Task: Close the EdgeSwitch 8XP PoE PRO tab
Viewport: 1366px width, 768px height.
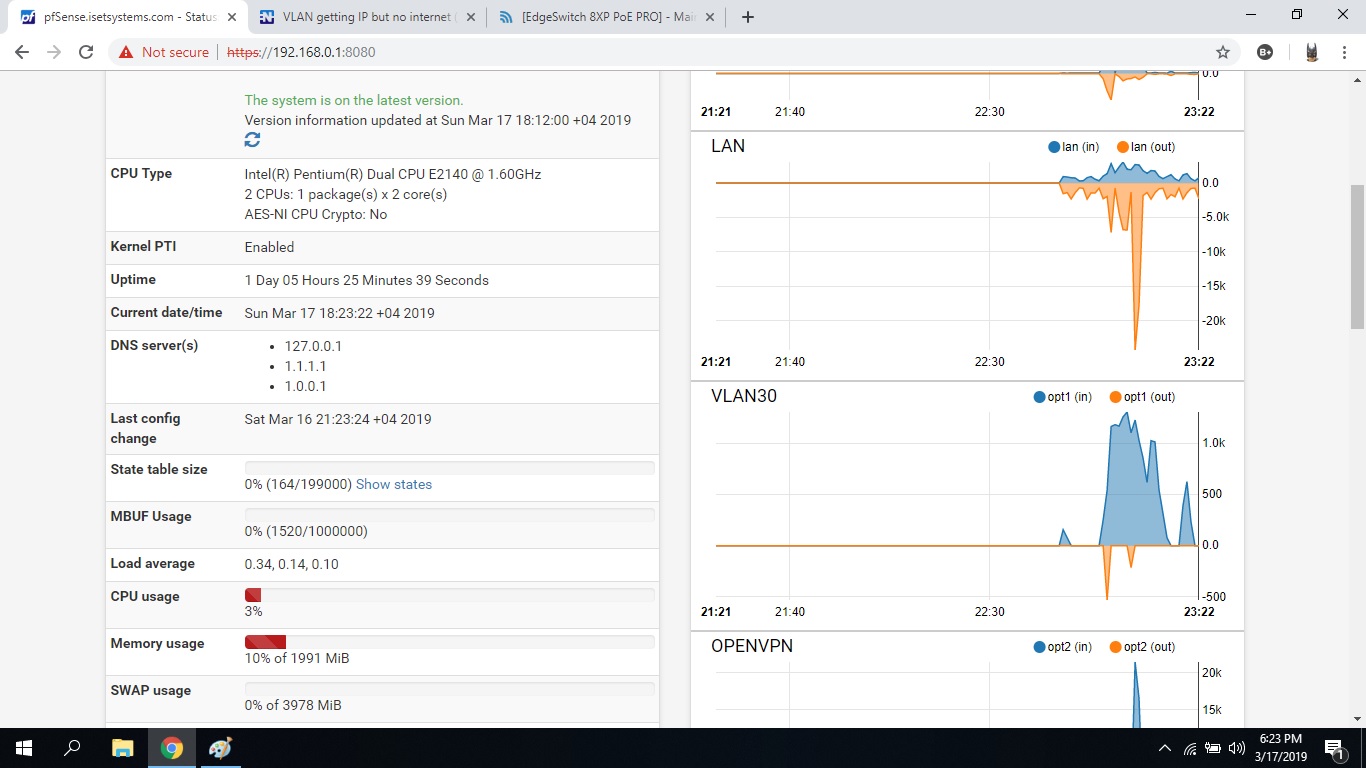Action: (x=711, y=17)
